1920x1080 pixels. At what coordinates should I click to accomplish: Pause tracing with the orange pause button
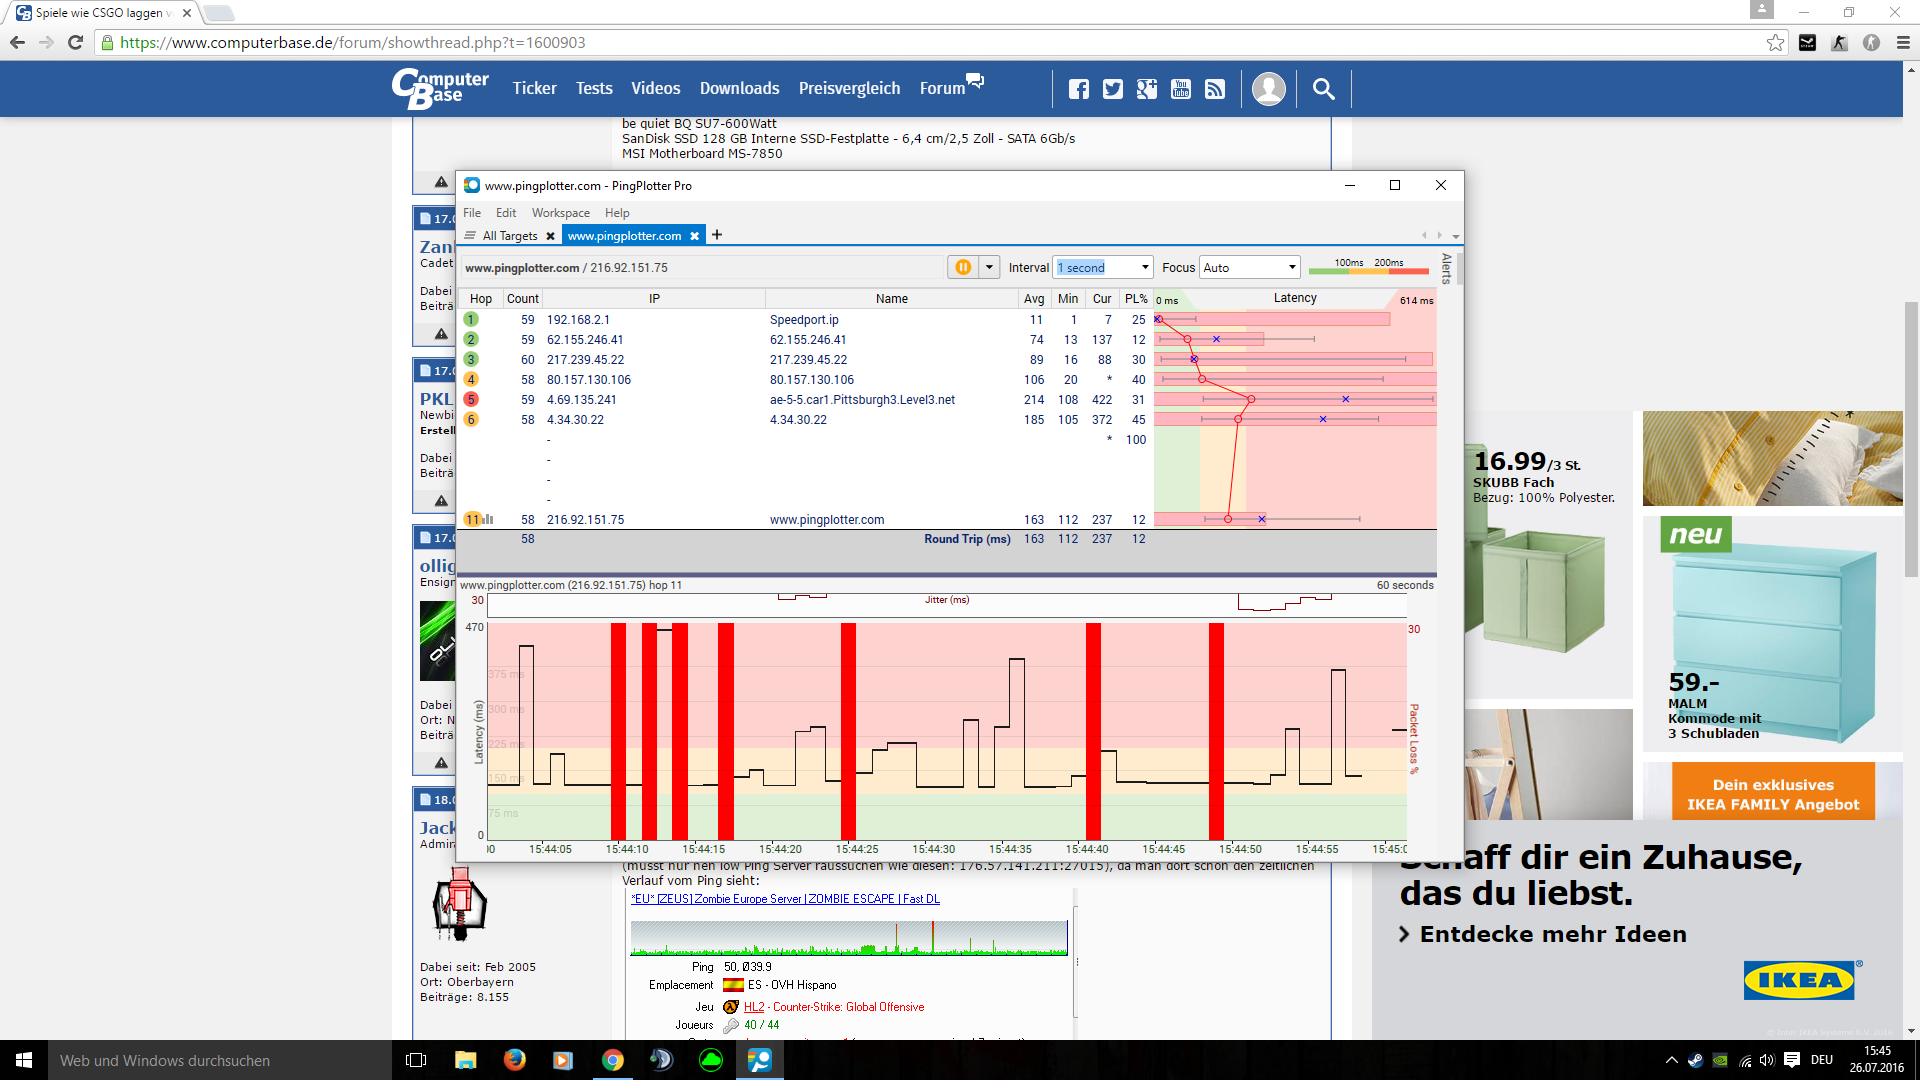coord(962,267)
